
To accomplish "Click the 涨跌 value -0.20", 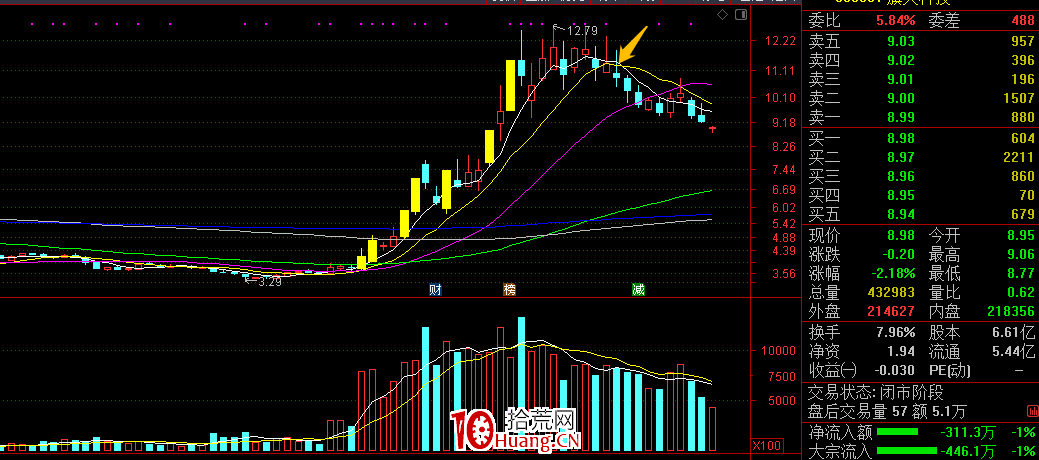I will [897, 255].
